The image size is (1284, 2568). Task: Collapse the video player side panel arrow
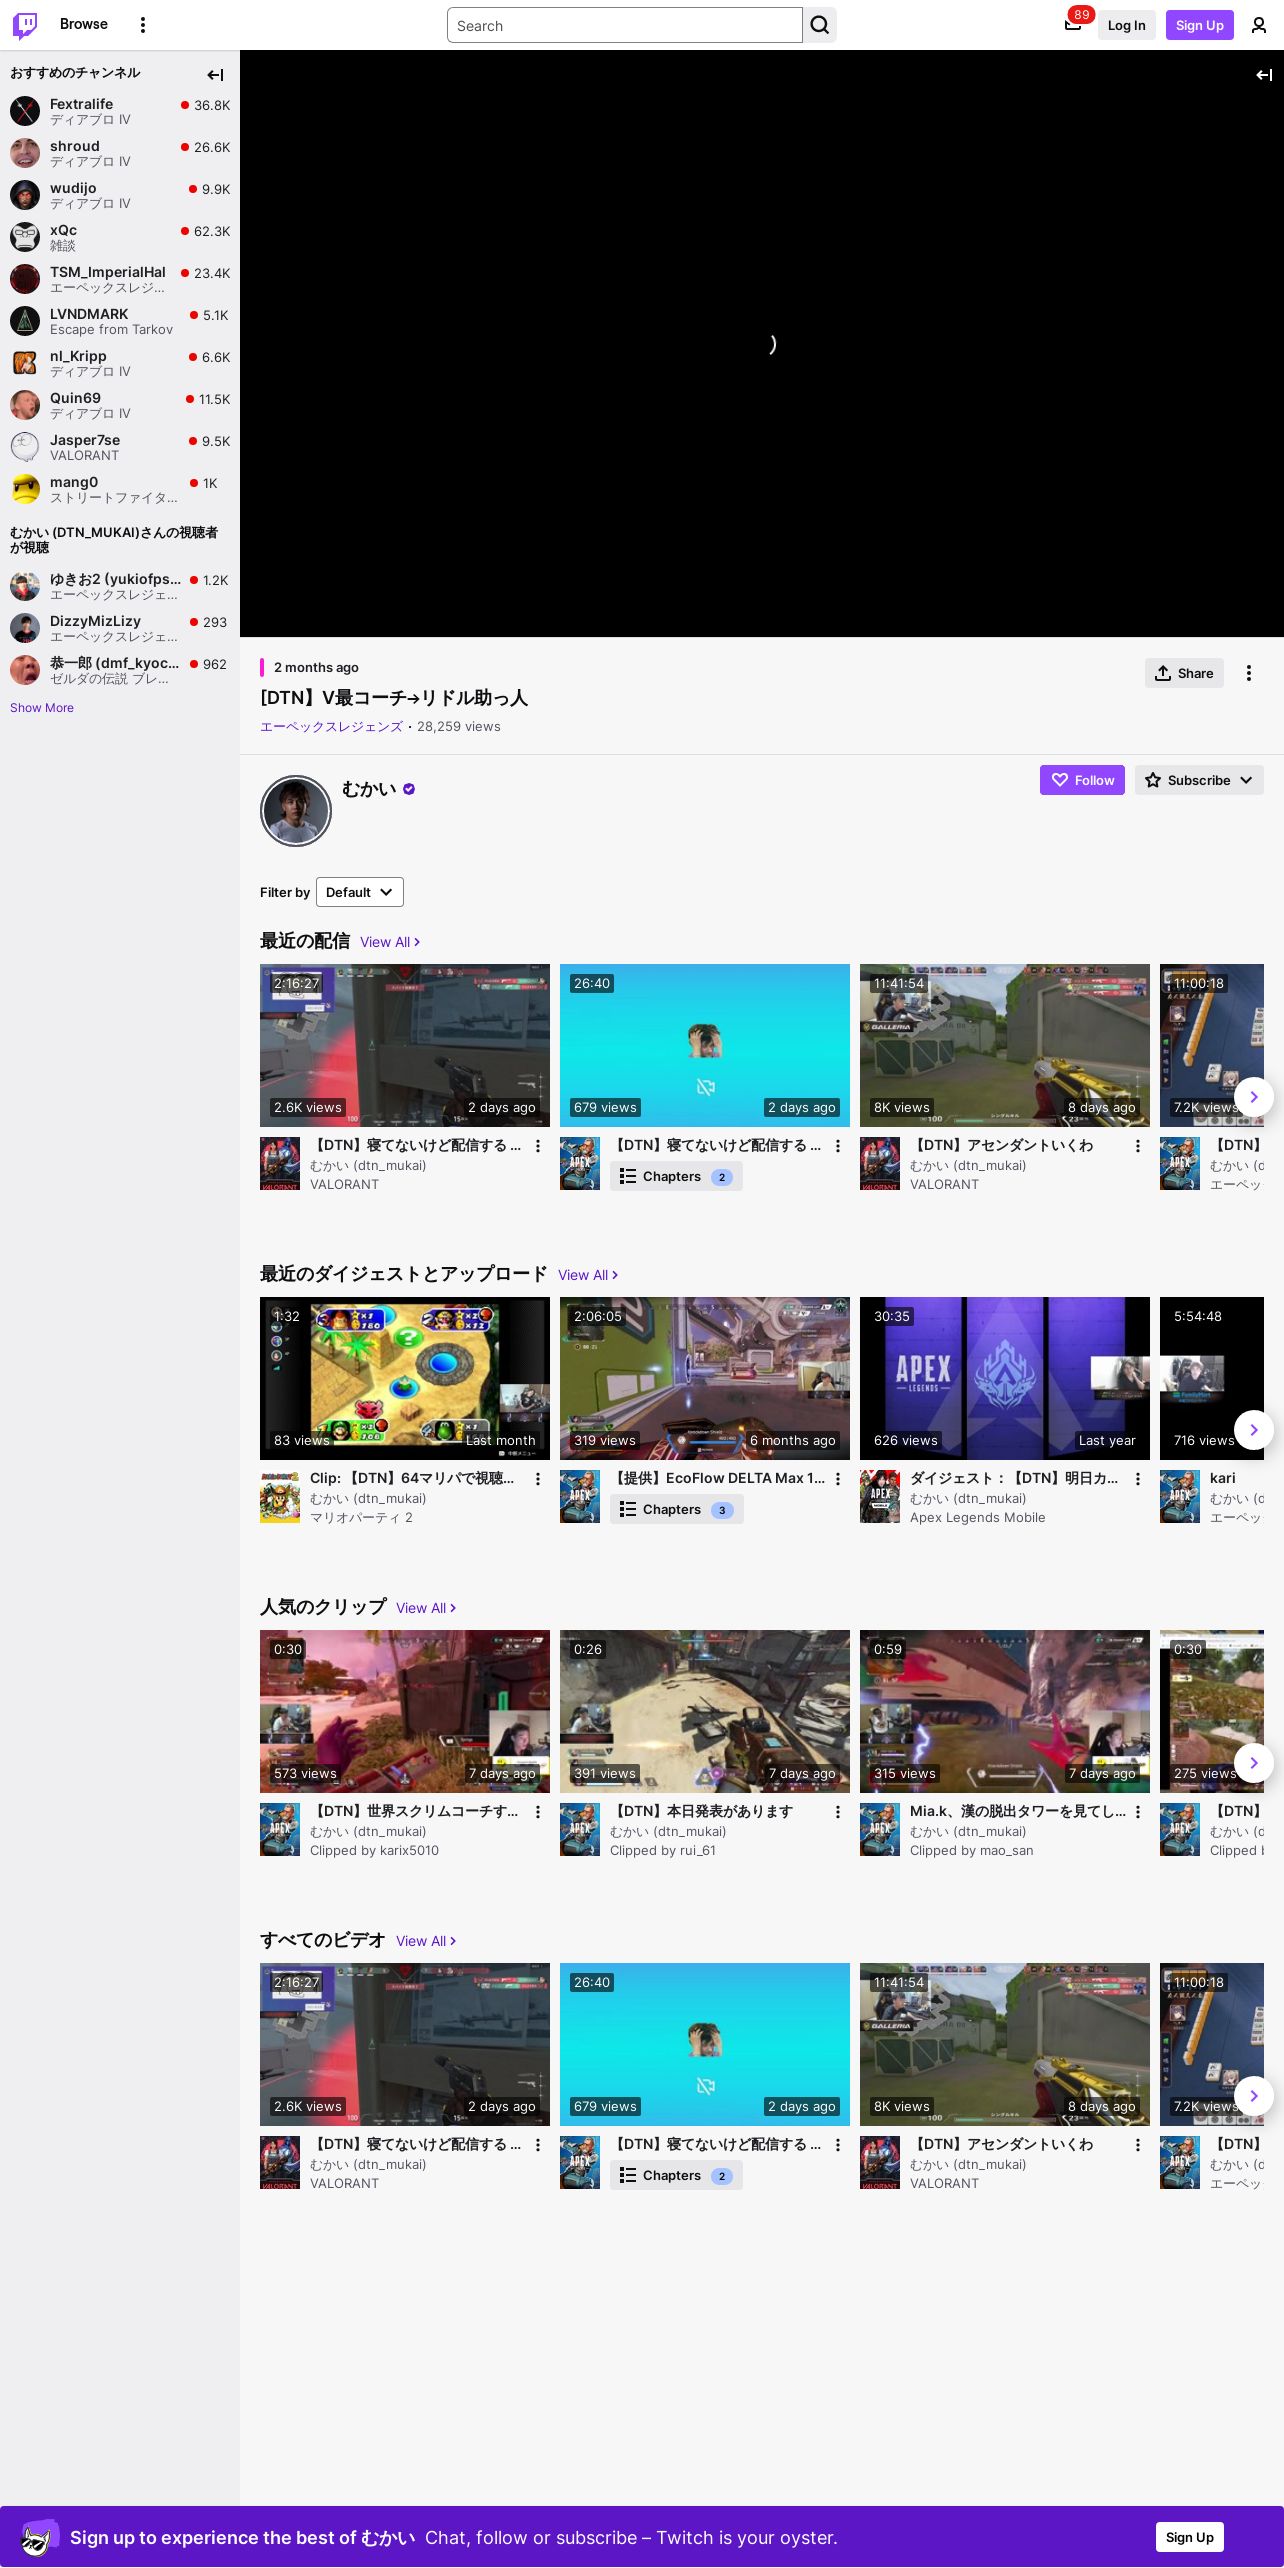click(x=1264, y=75)
